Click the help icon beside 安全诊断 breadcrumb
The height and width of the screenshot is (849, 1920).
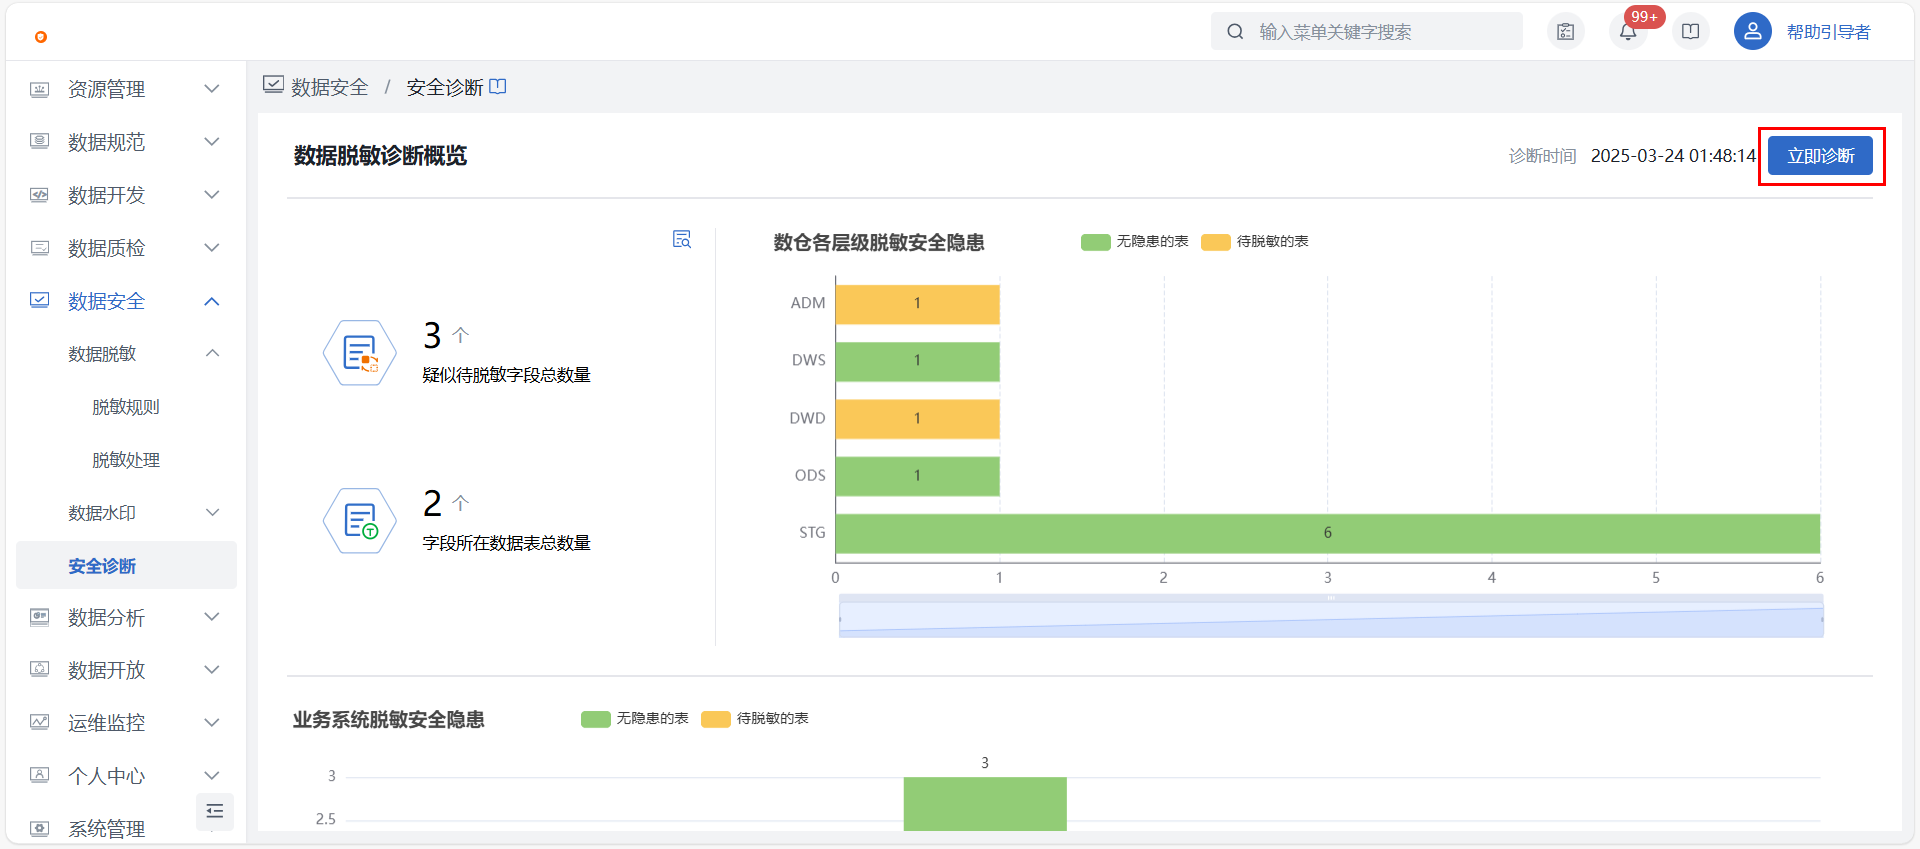pyautogui.click(x=498, y=87)
